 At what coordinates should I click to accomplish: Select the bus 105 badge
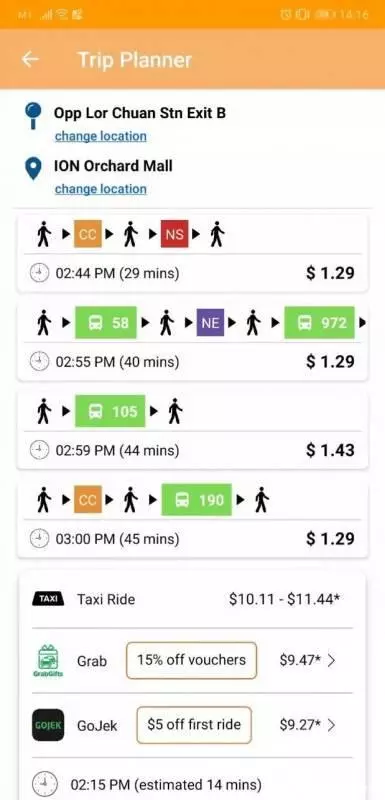point(110,411)
